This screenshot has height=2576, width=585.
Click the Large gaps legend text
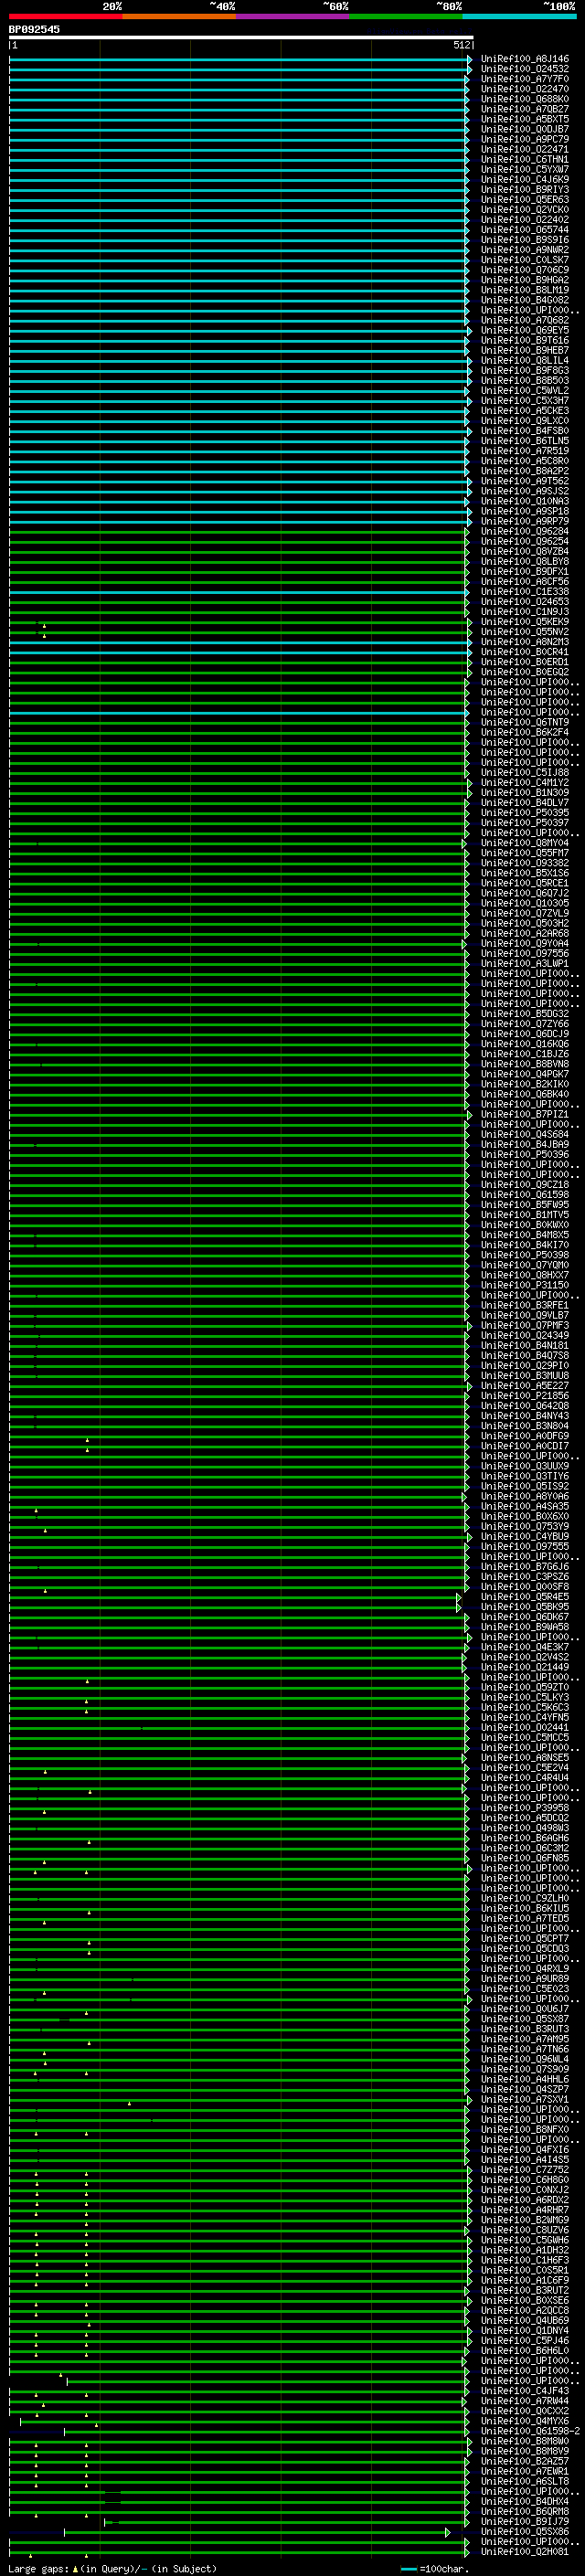112,2568
